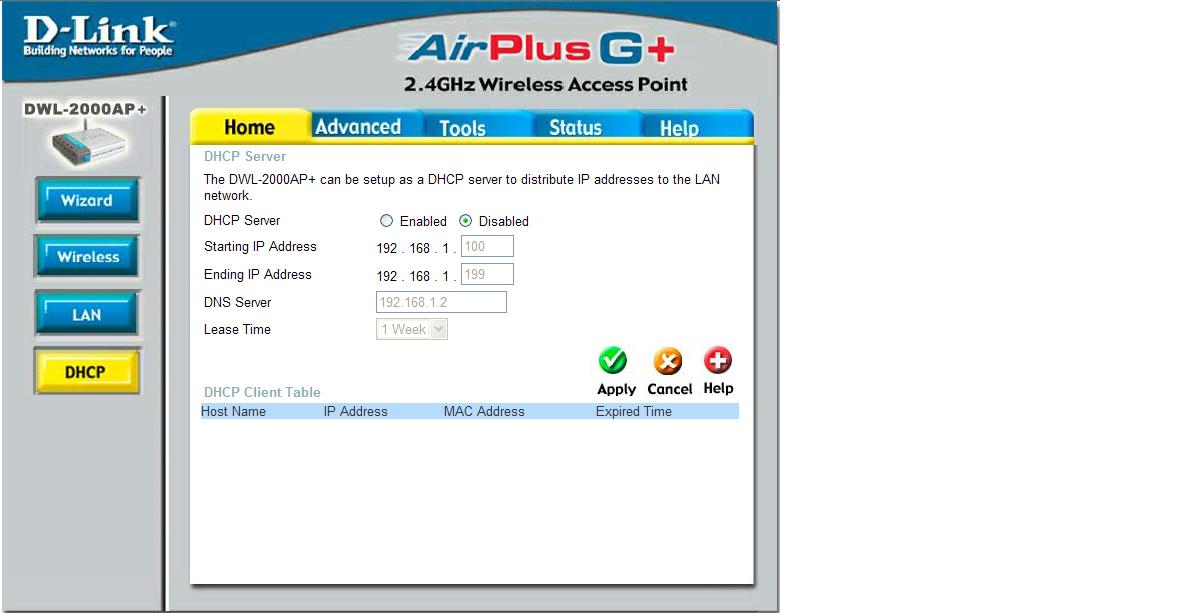The height and width of the screenshot is (613, 1181).
Task: Click the Starting IP Address last octet field
Action: (x=487, y=246)
